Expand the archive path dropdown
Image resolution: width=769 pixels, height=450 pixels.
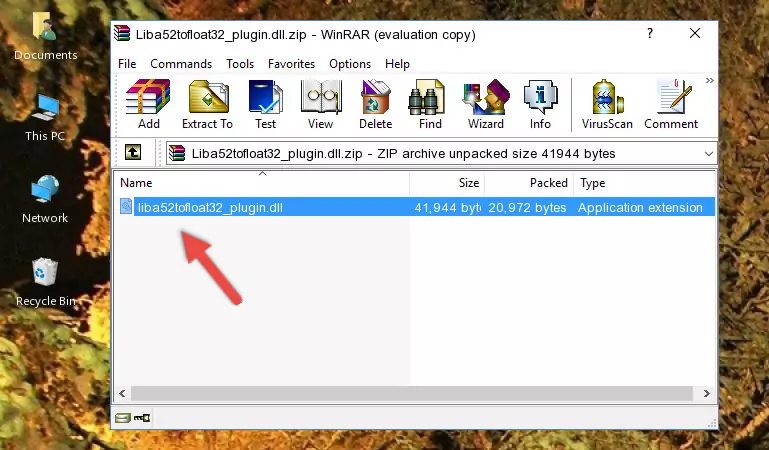tap(708, 154)
